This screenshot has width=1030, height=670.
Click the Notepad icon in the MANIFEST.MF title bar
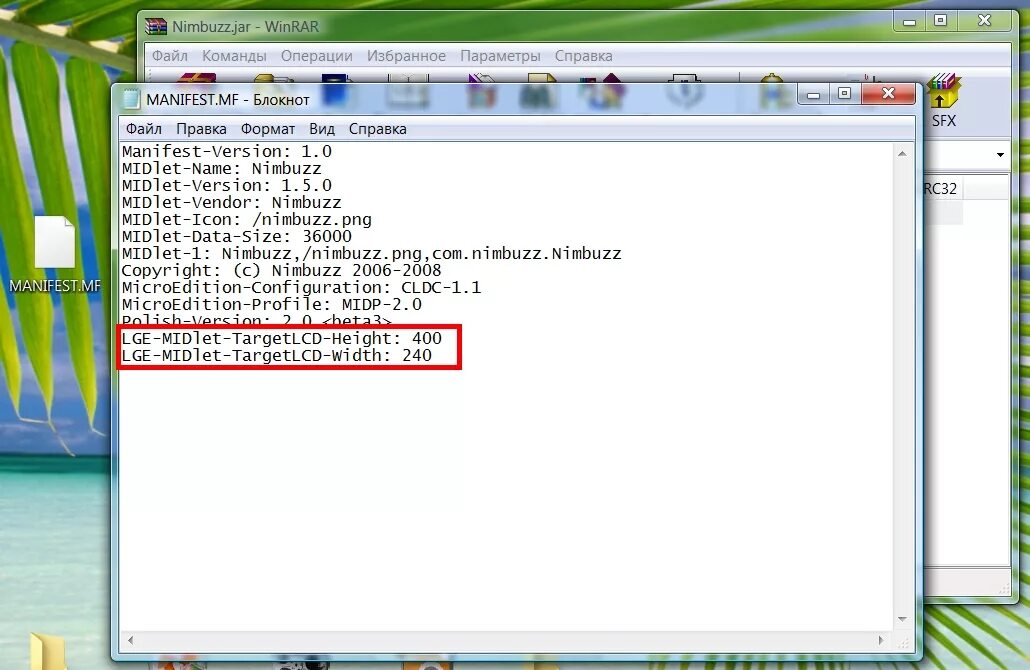pyautogui.click(x=131, y=99)
